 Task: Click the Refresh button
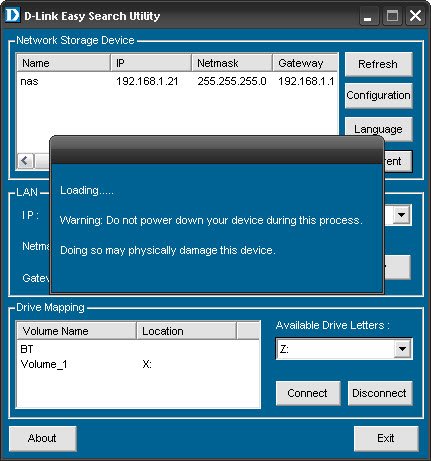click(x=378, y=64)
